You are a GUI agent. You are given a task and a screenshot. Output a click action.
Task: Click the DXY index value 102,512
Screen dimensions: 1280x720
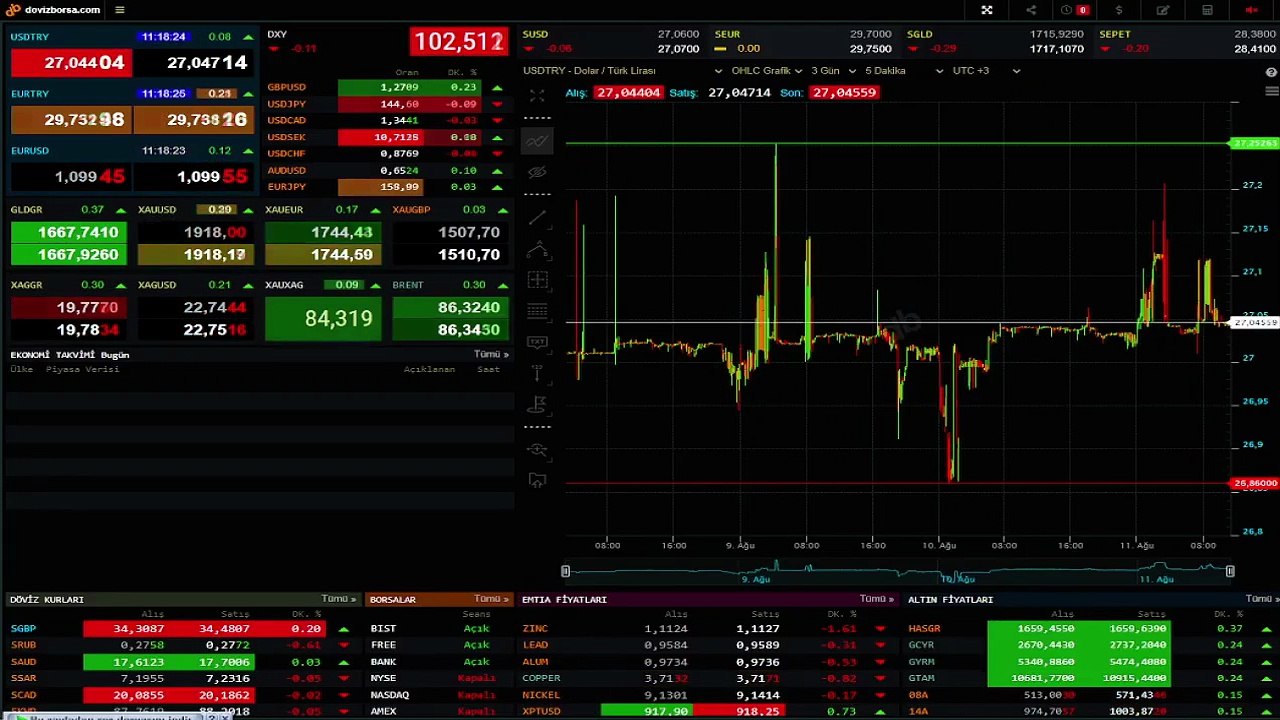point(458,42)
